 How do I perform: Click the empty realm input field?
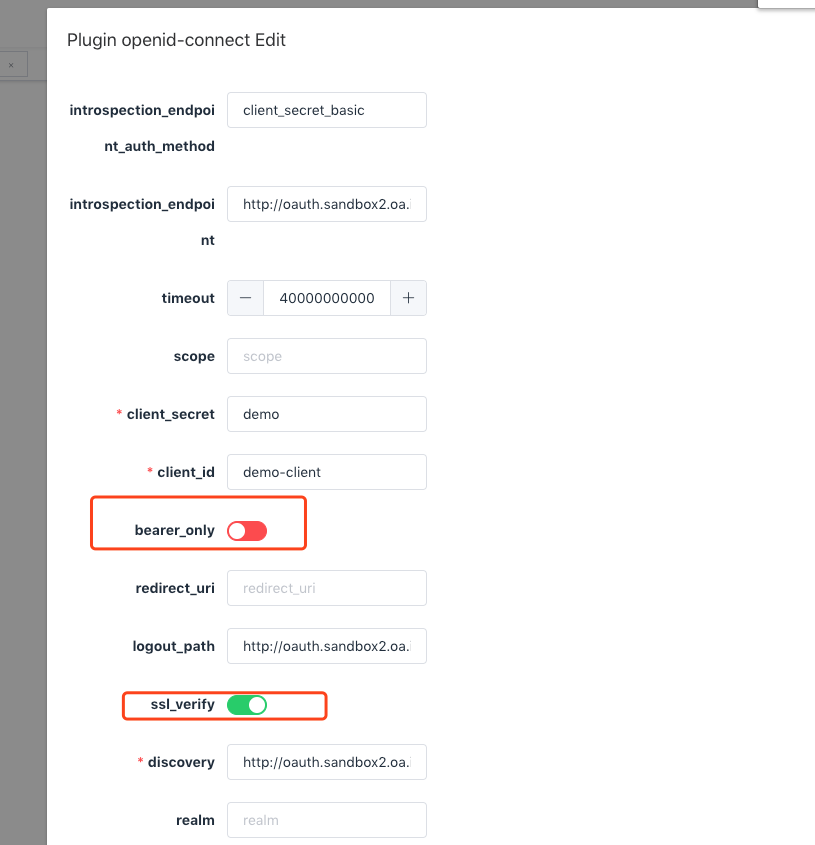pyautogui.click(x=326, y=820)
